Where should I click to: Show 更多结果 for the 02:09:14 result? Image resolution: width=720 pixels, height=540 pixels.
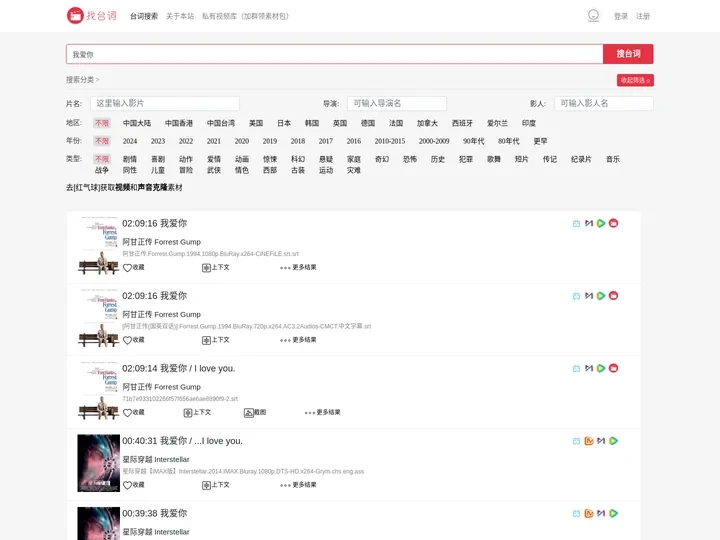[322, 412]
